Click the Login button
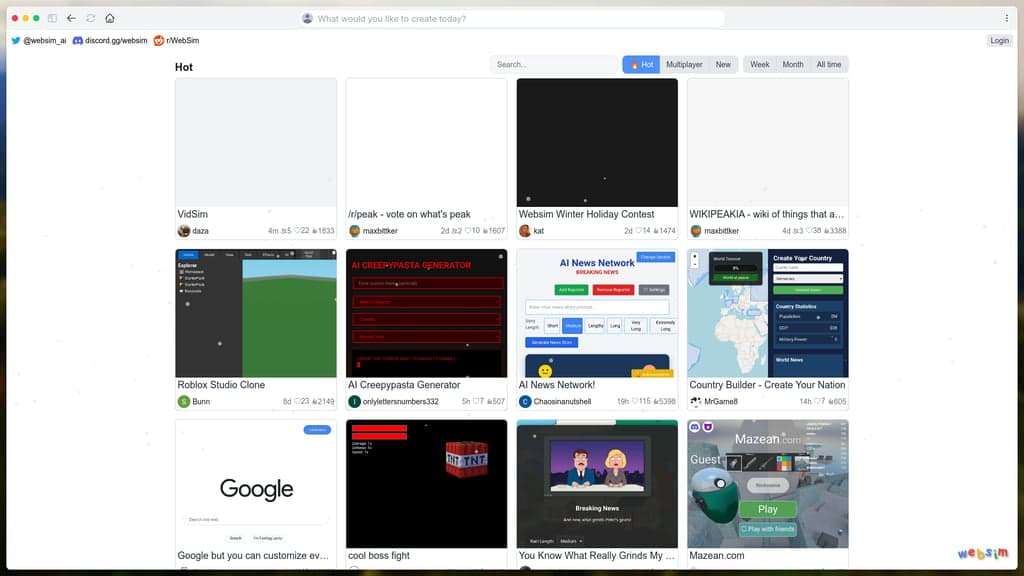 click(x=999, y=40)
